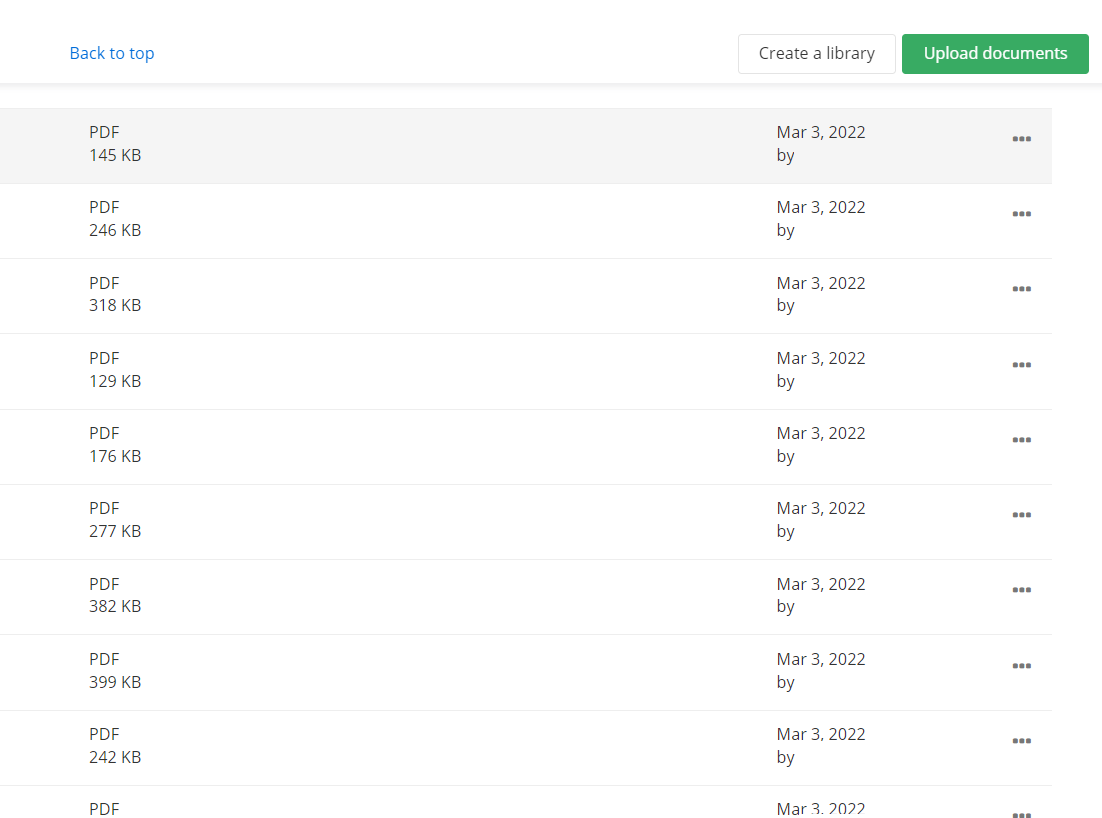Open the more options menu for the 176 KB PDF
Viewport: 1102px width, 818px height.
click(1021, 441)
